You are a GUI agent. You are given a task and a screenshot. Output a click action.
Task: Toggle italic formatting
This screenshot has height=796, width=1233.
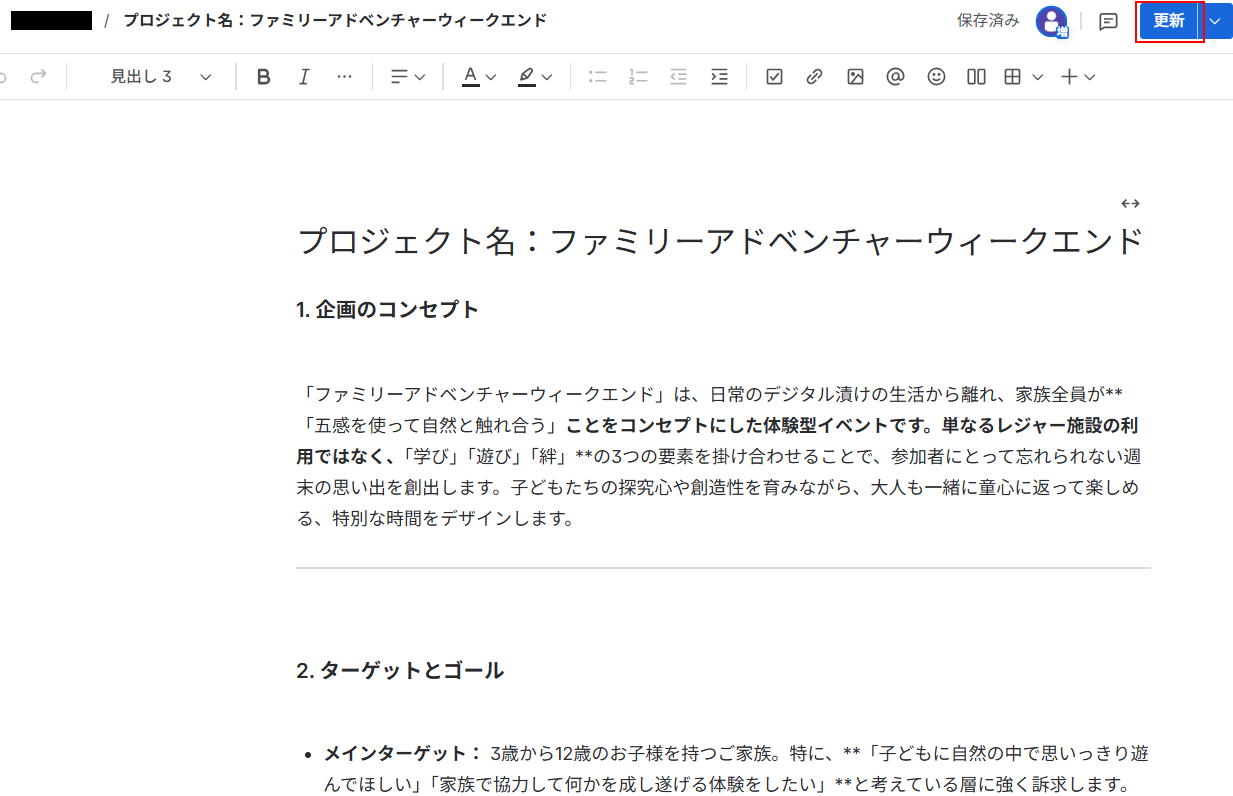pos(304,76)
